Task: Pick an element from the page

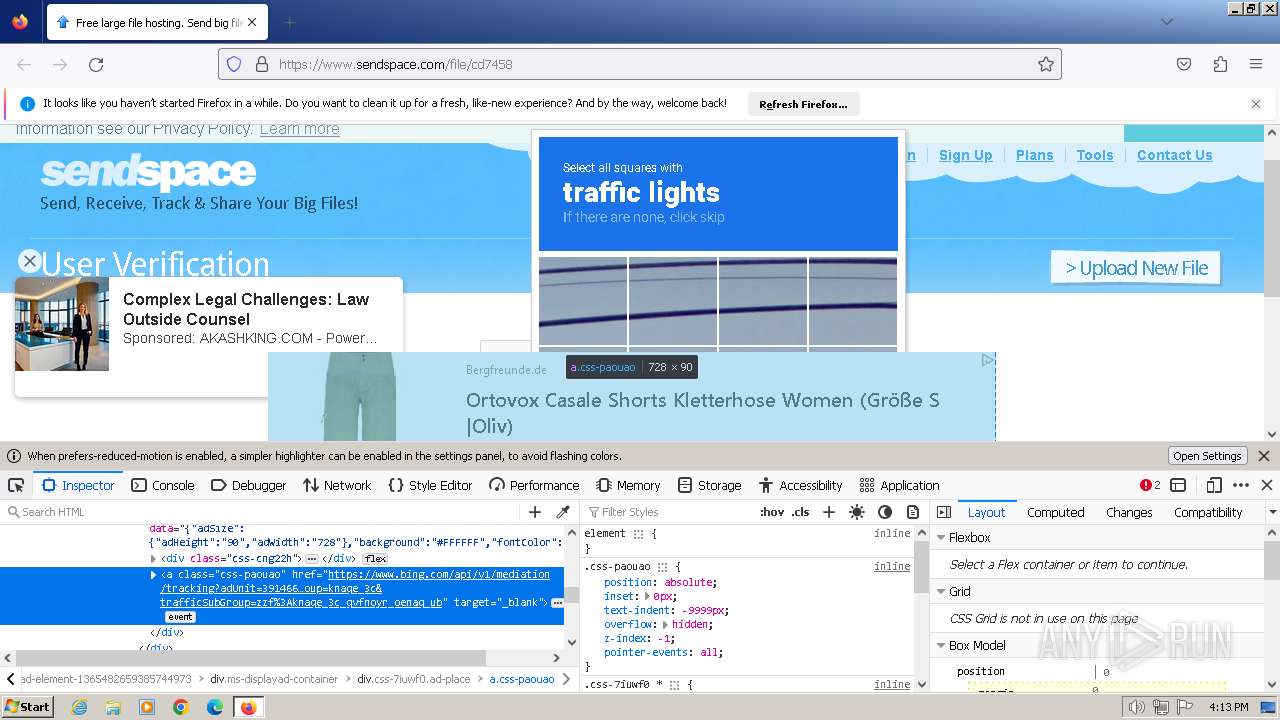Action: (x=16, y=485)
